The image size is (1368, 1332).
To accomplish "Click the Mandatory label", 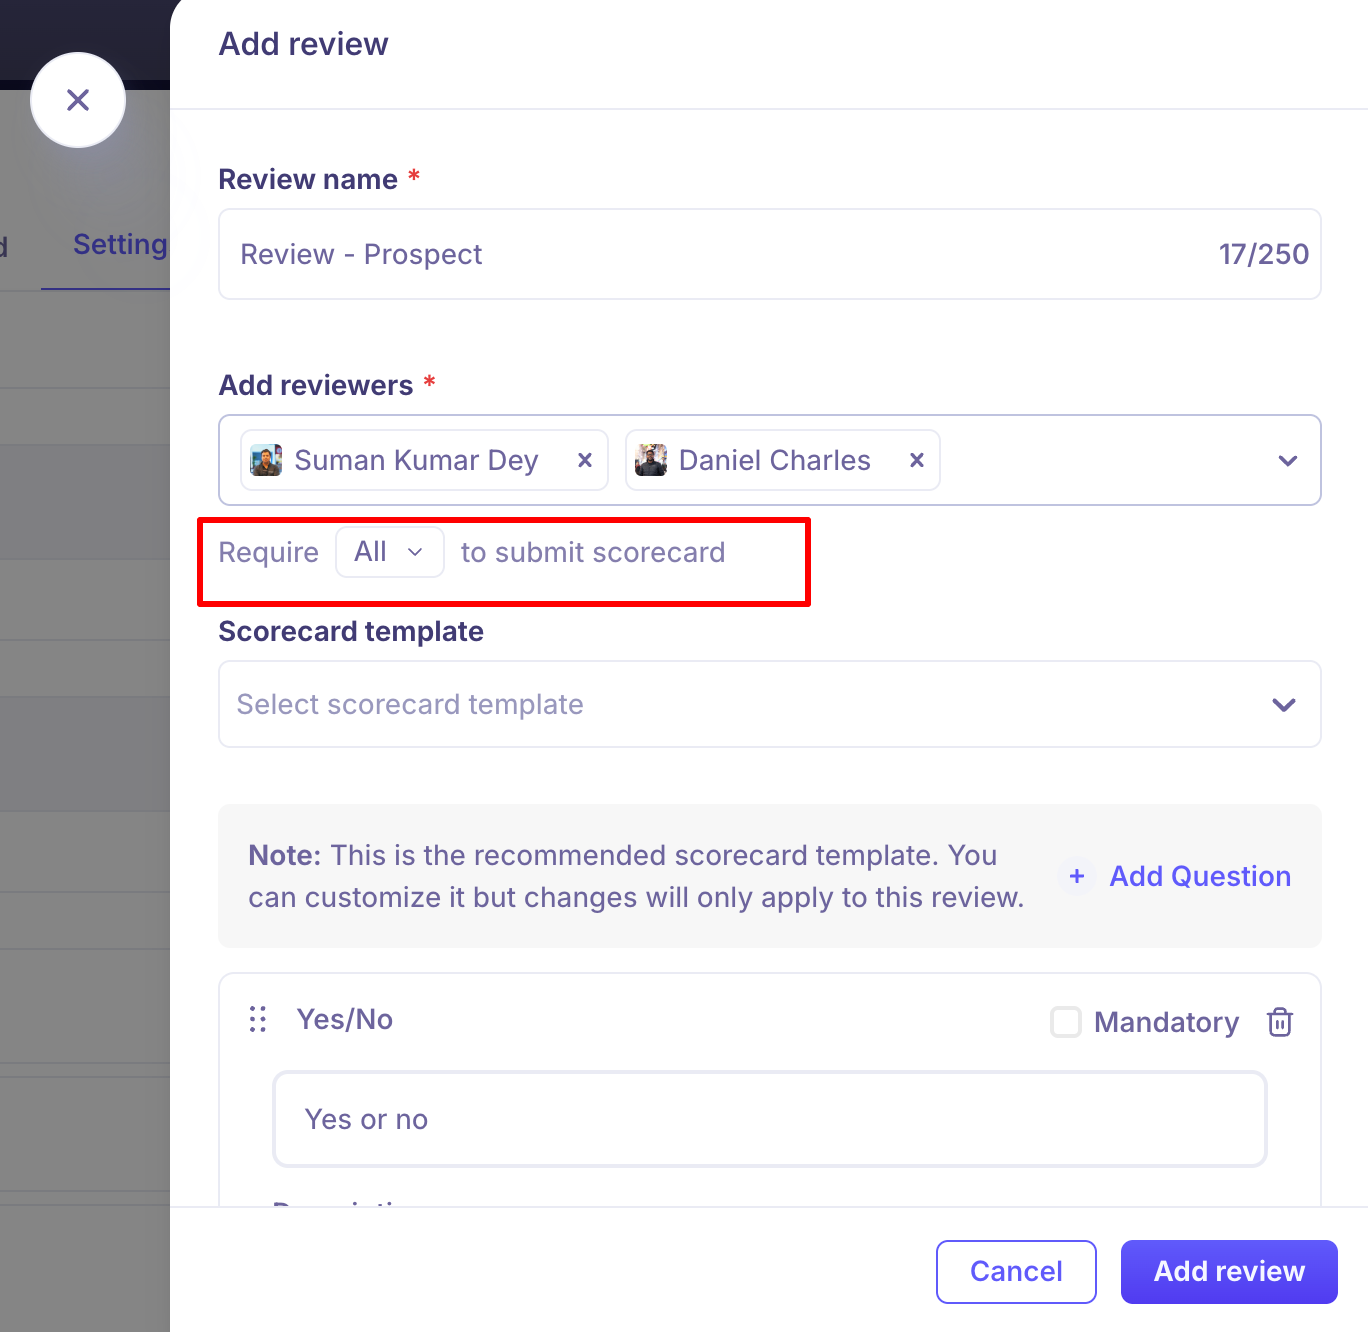I will (x=1166, y=1022).
